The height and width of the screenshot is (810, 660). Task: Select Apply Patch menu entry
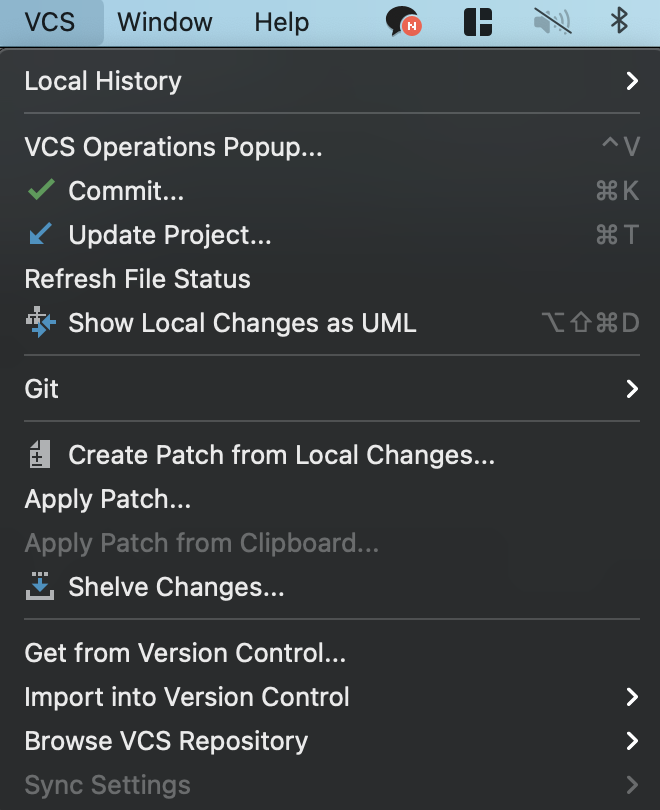(x=107, y=499)
